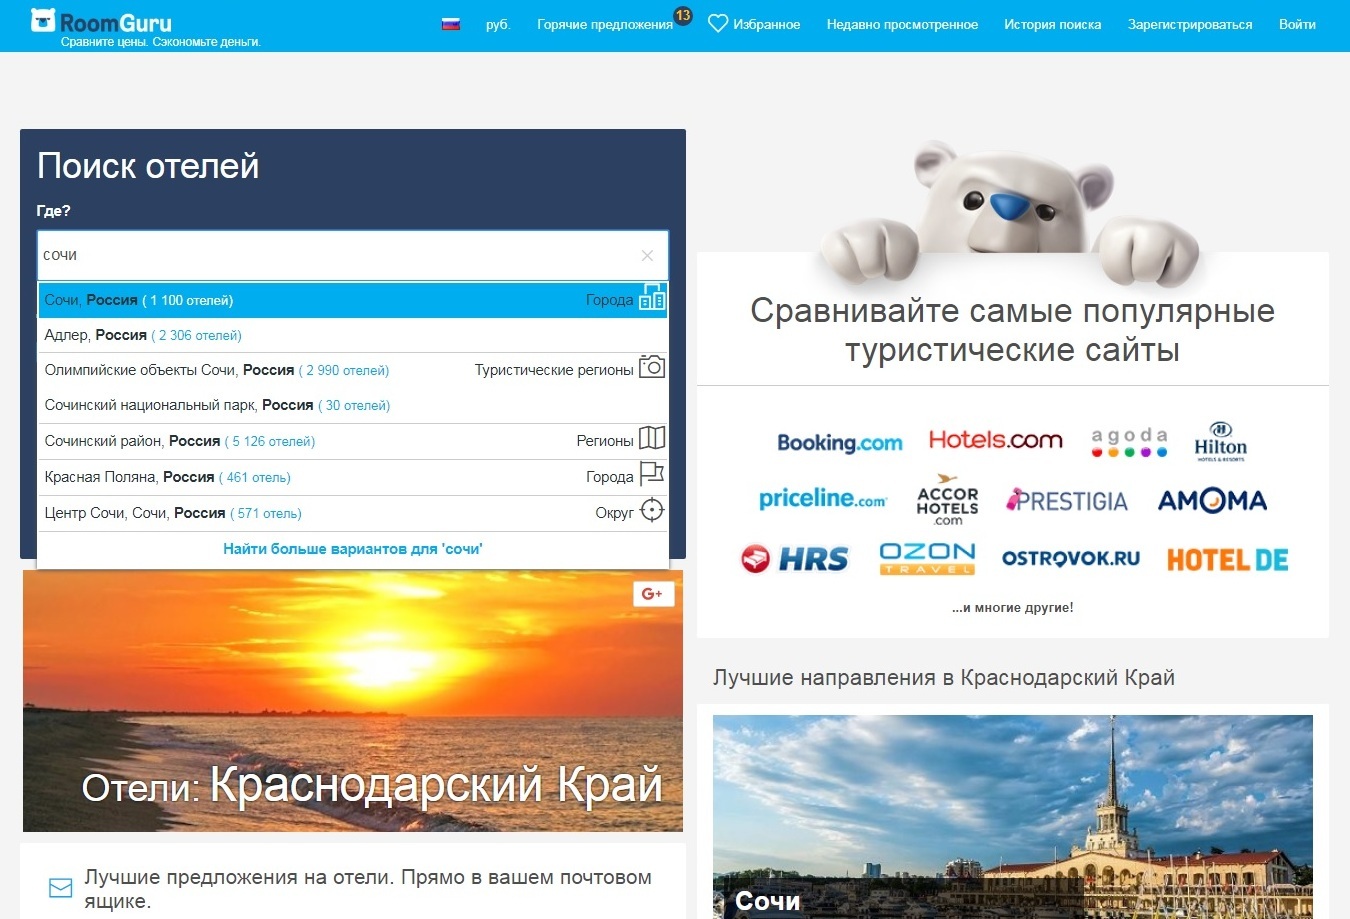Click the Ostrovok.ru logo

coord(1071,558)
